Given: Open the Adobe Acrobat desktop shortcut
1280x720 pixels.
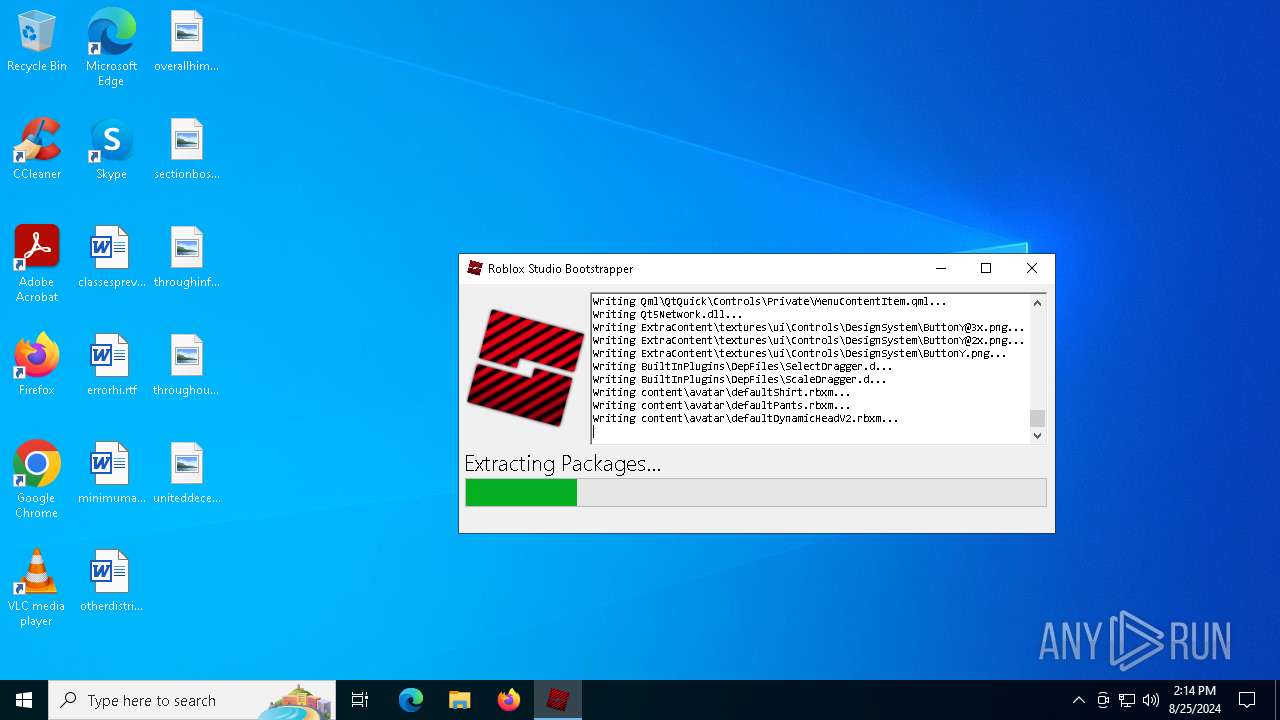Looking at the screenshot, I should [x=37, y=264].
